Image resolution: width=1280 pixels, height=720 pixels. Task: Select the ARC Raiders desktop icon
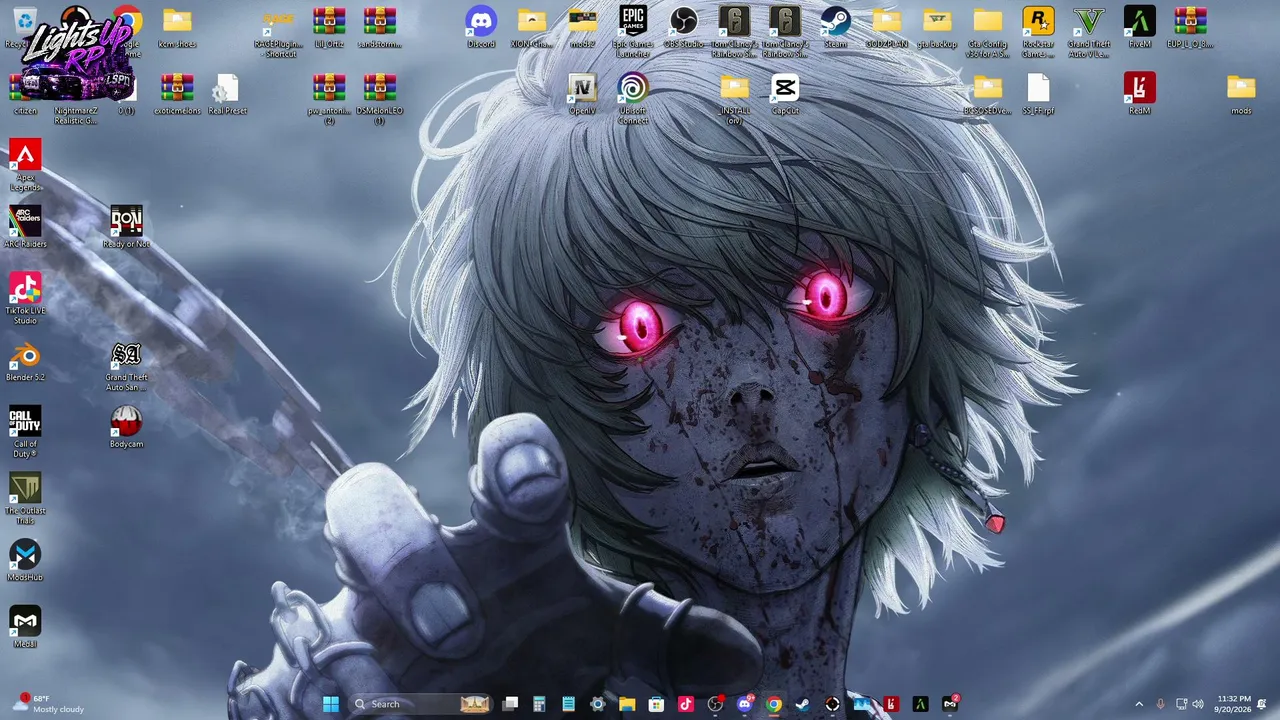tap(25, 227)
